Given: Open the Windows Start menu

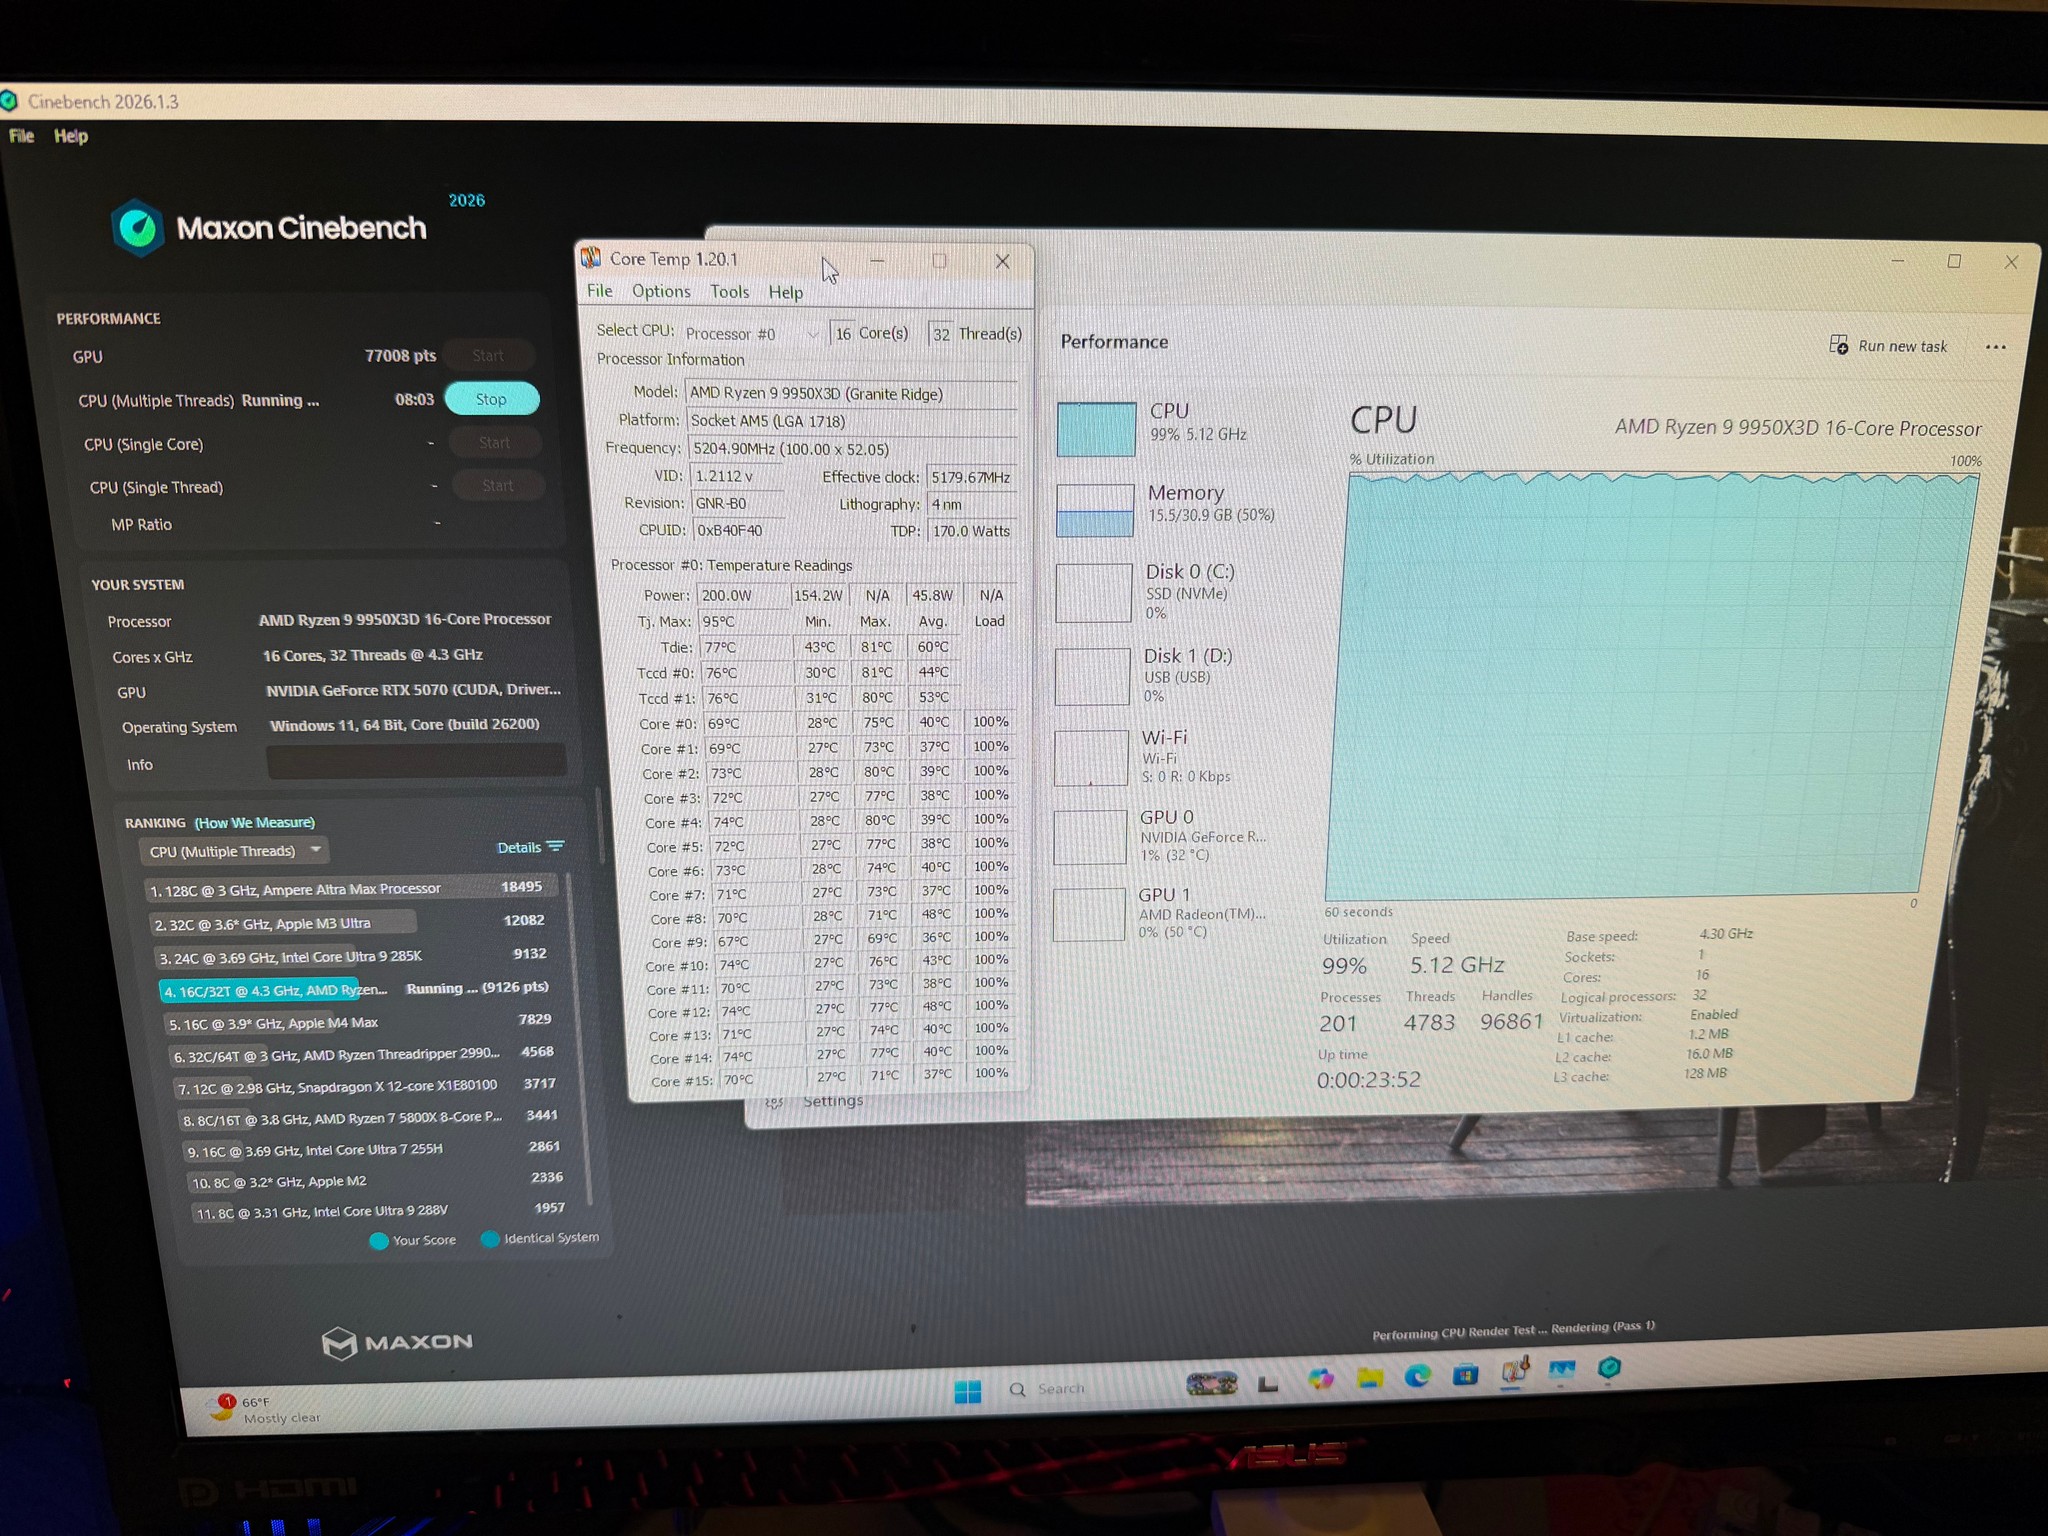Looking at the screenshot, I should (x=967, y=1391).
